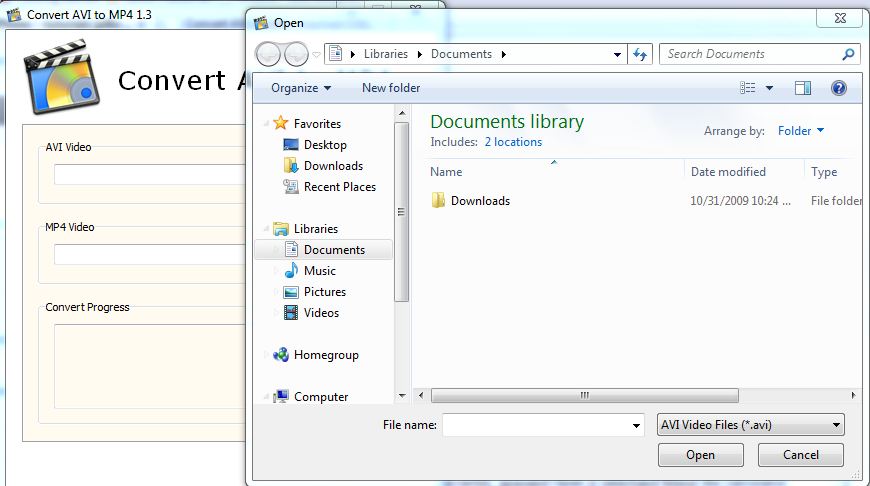This screenshot has height=486, width=870.
Task: Select Documents in the address breadcrumb
Action: click(x=461, y=54)
